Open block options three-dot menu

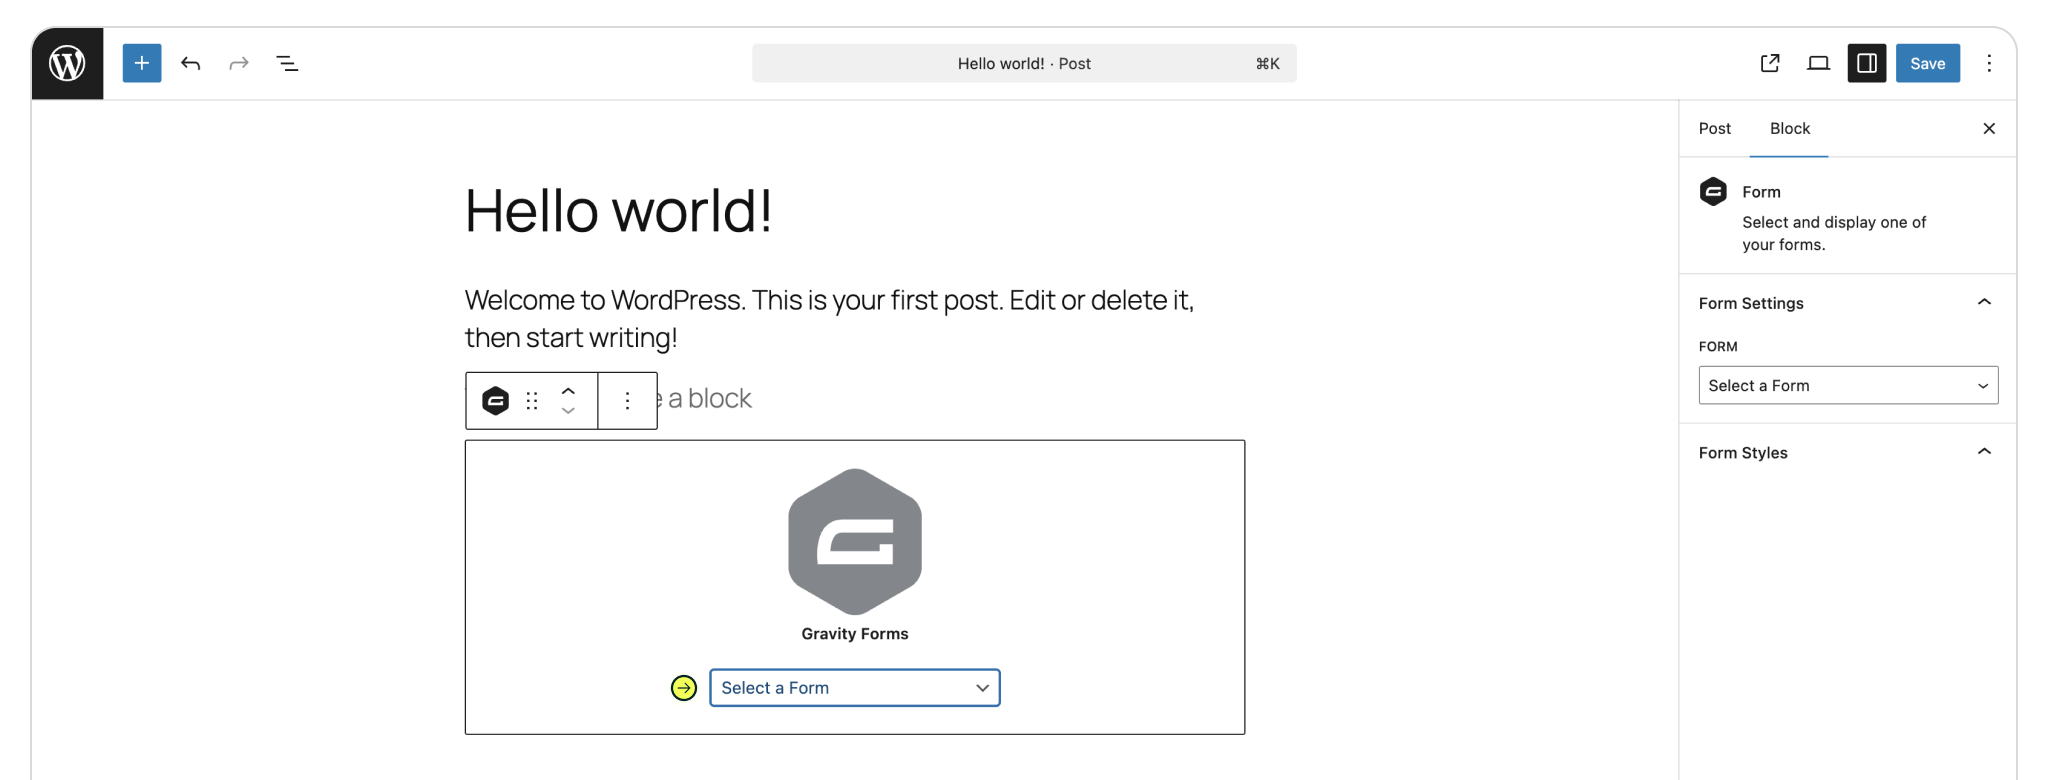coord(627,400)
